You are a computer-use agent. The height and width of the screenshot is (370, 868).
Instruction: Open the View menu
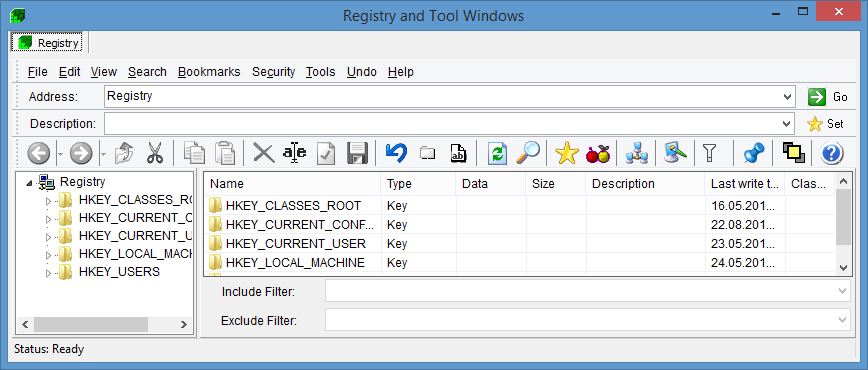(104, 72)
